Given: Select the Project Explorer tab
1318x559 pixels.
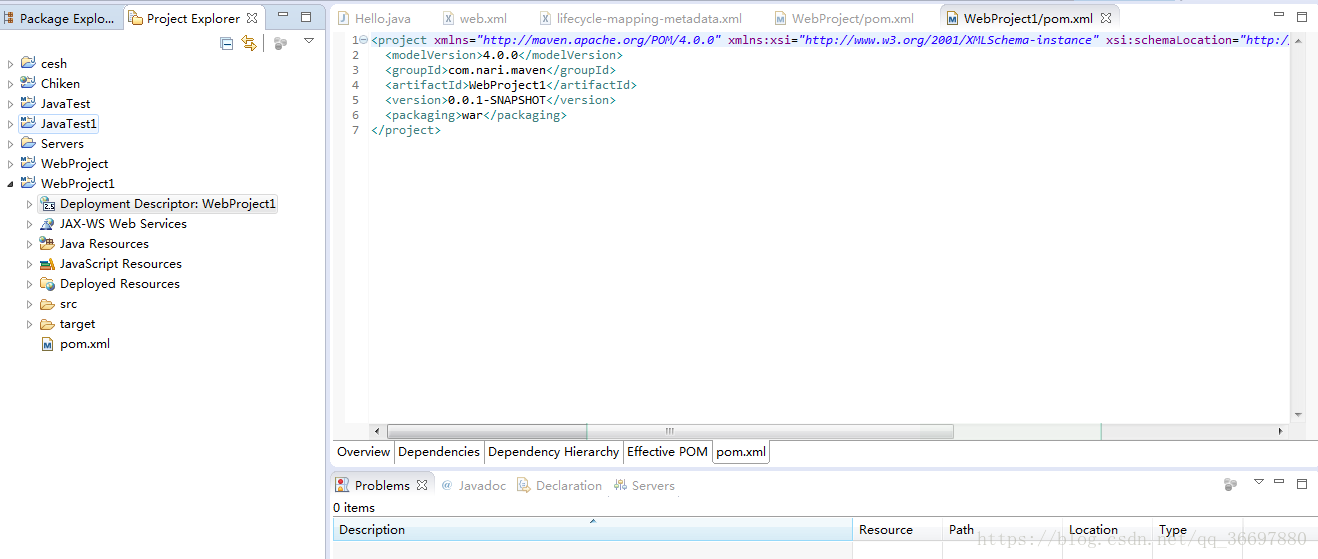Looking at the screenshot, I should coord(192,18).
